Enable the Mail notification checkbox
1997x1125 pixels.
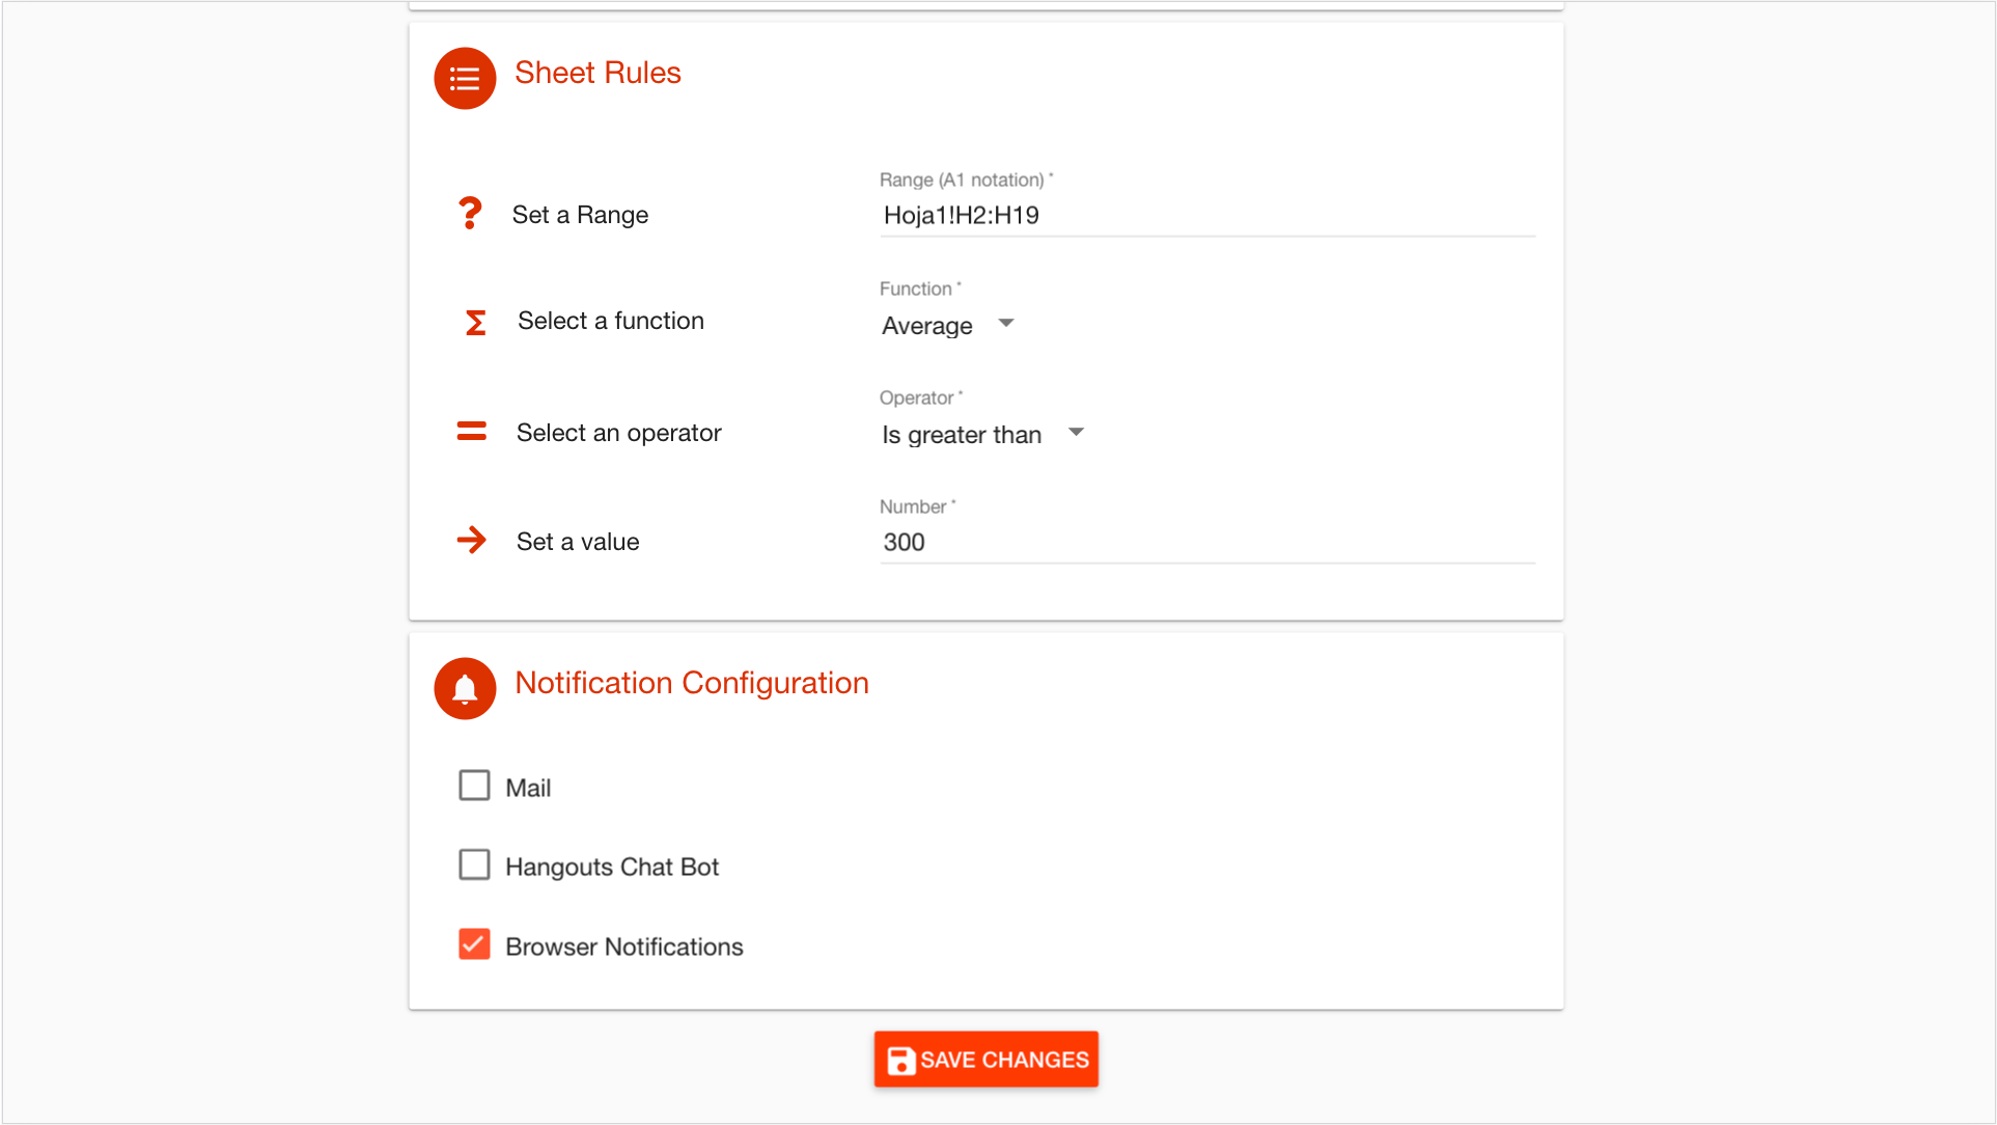[x=474, y=786]
